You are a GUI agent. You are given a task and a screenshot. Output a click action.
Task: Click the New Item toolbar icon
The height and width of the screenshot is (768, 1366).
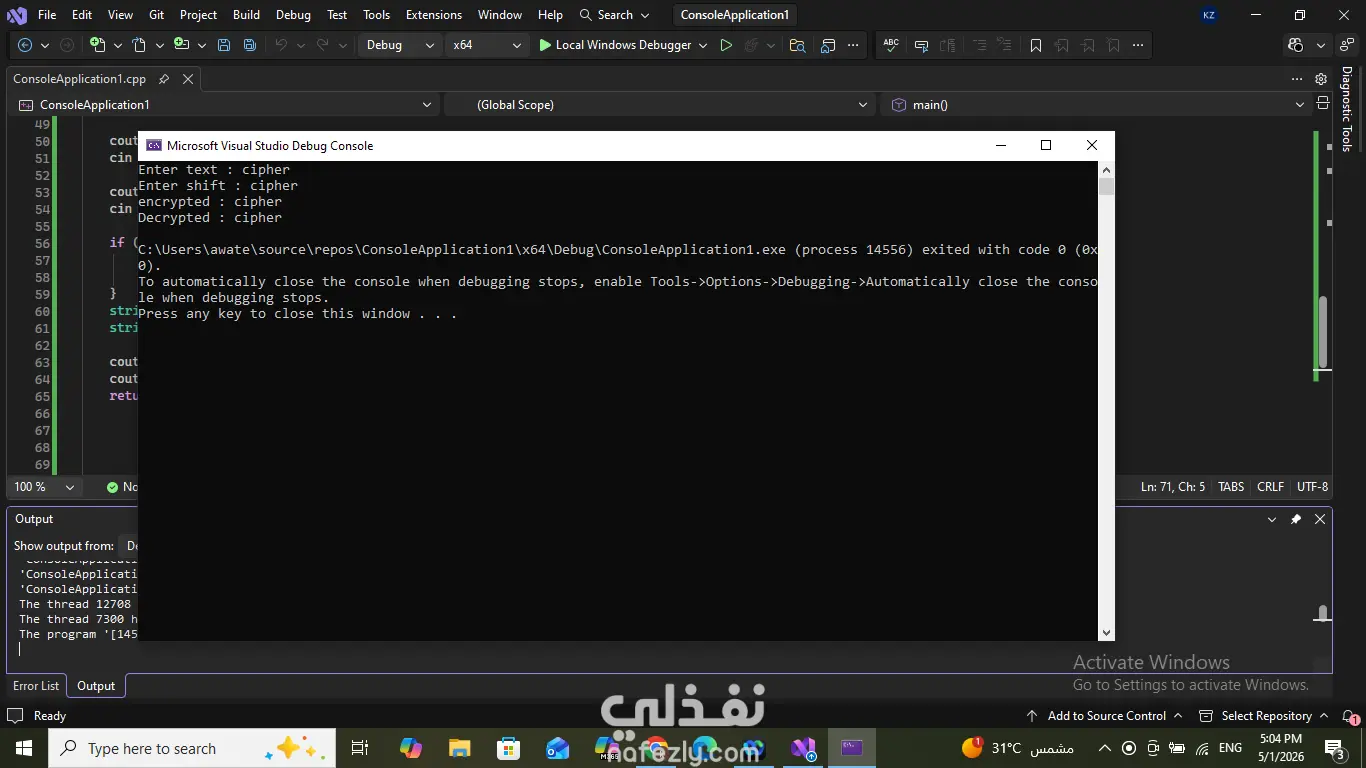[x=97, y=45]
